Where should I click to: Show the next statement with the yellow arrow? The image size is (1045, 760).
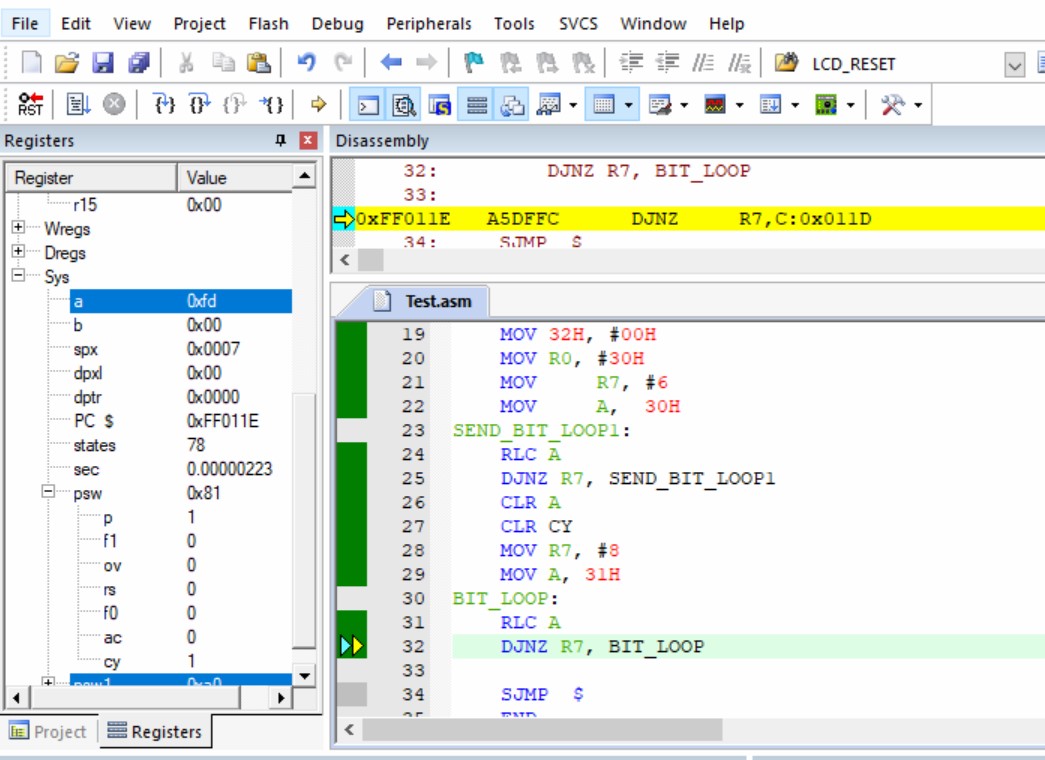tap(319, 104)
